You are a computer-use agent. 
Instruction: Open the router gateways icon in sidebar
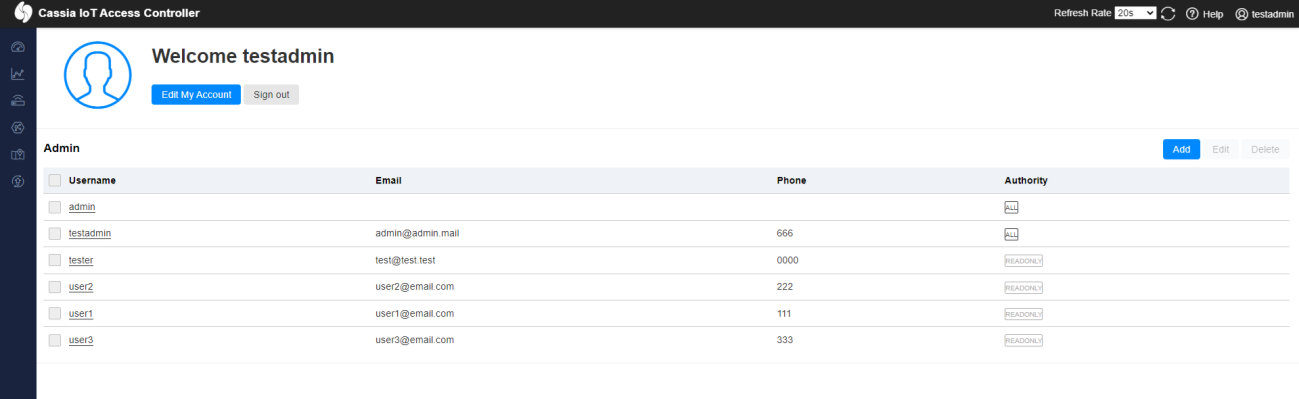(17, 101)
